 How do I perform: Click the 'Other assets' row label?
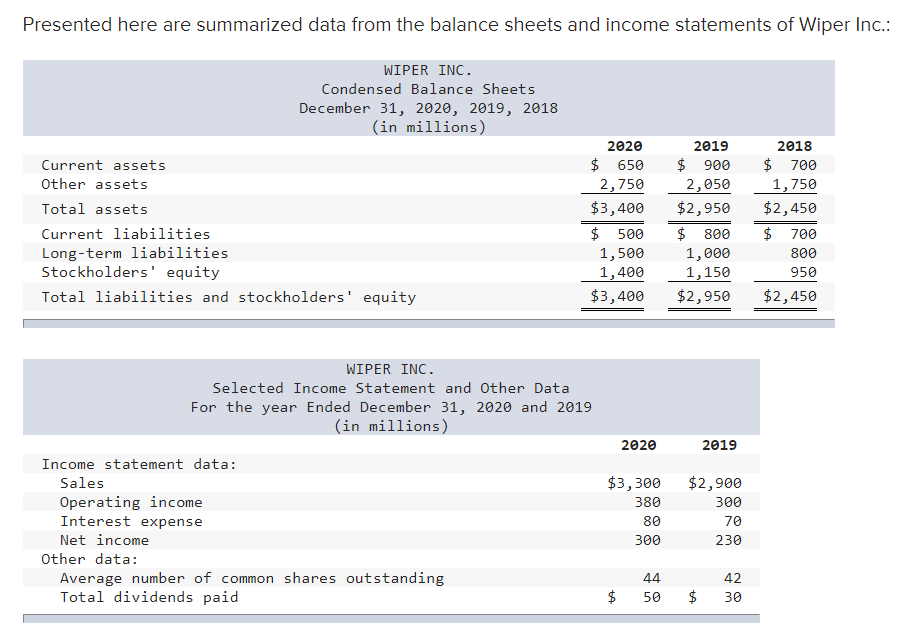tap(94, 184)
